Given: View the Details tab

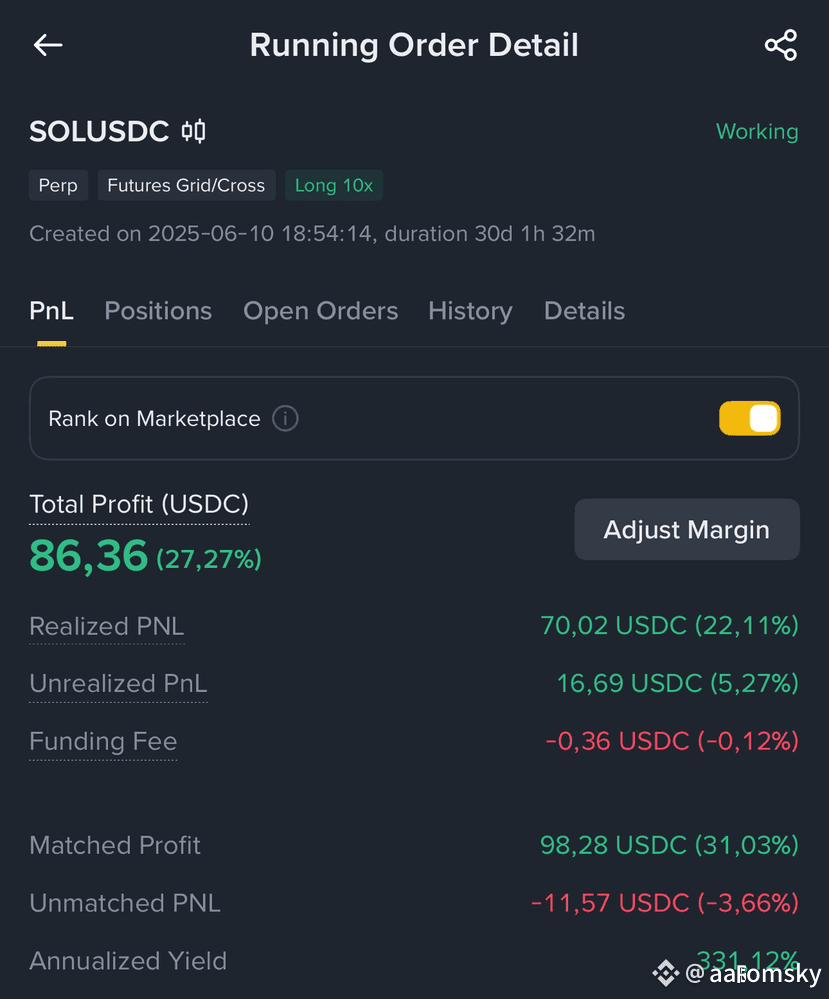Looking at the screenshot, I should (584, 311).
